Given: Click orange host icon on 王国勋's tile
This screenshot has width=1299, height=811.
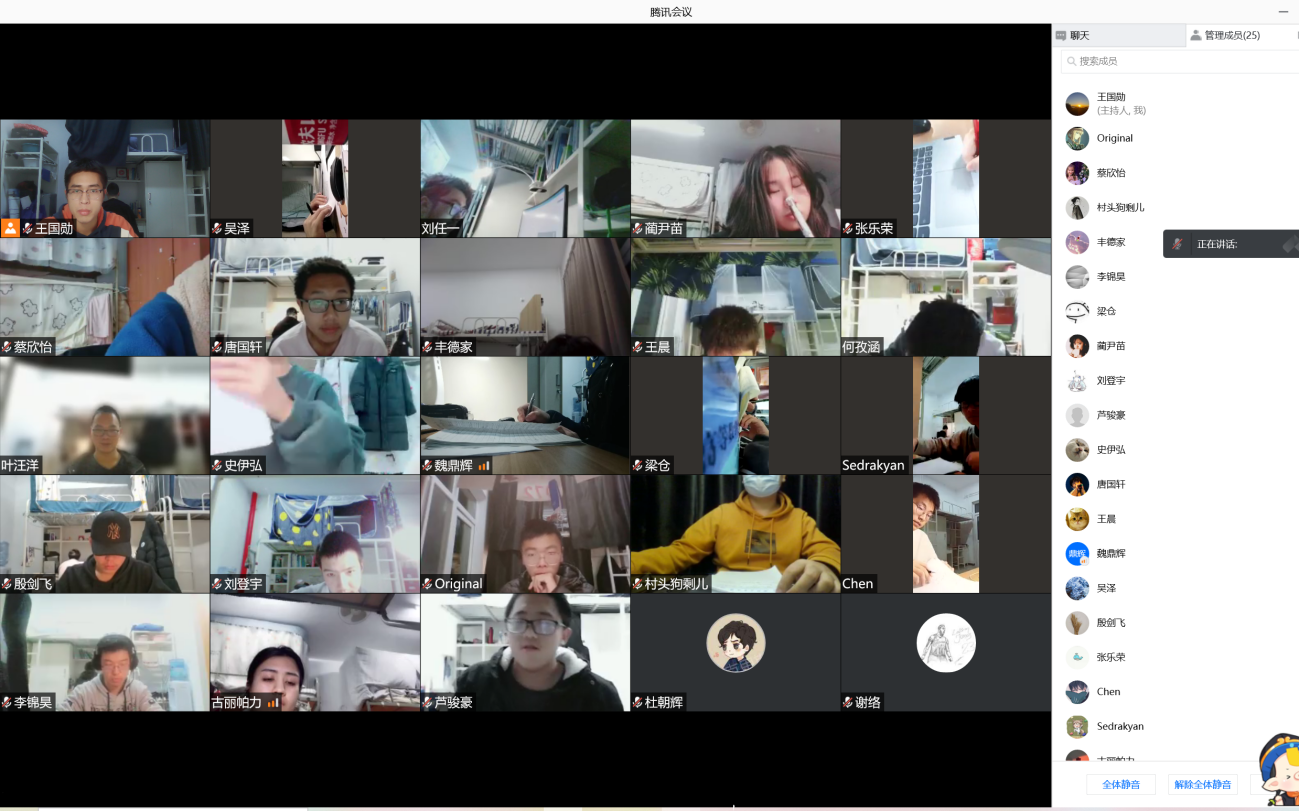Looking at the screenshot, I should 10,228.
